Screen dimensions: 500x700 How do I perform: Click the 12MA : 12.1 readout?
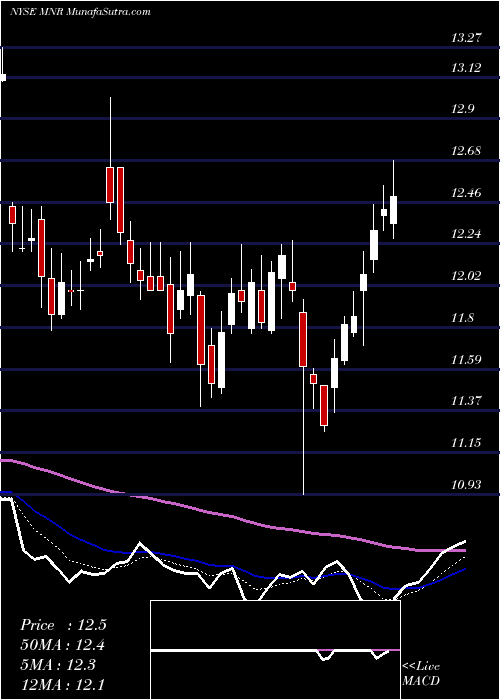pyautogui.click(x=63, y=684)
